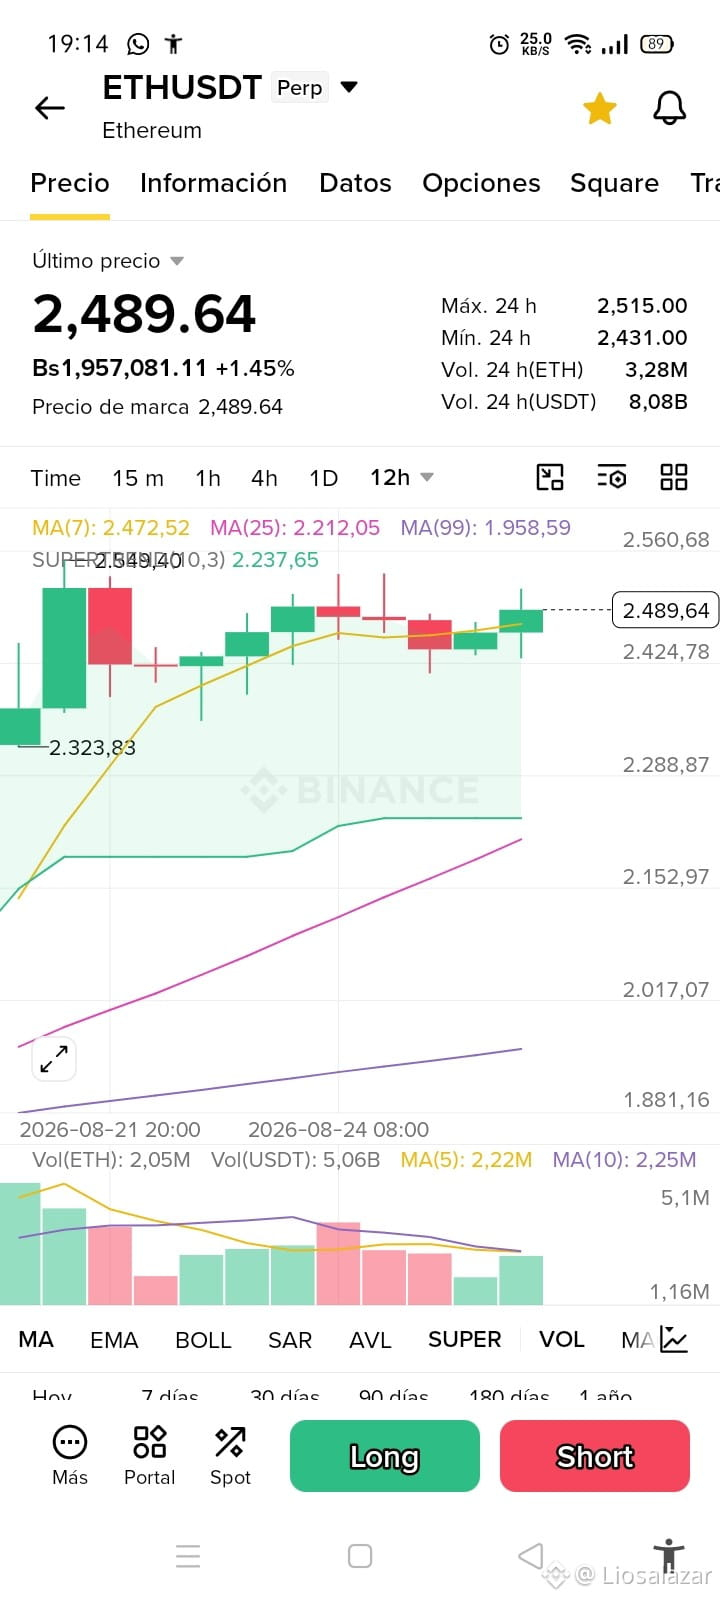Screen dimensions: 720x1600
Task: Go to Spot trading icon
Action: coord(230,1455)
